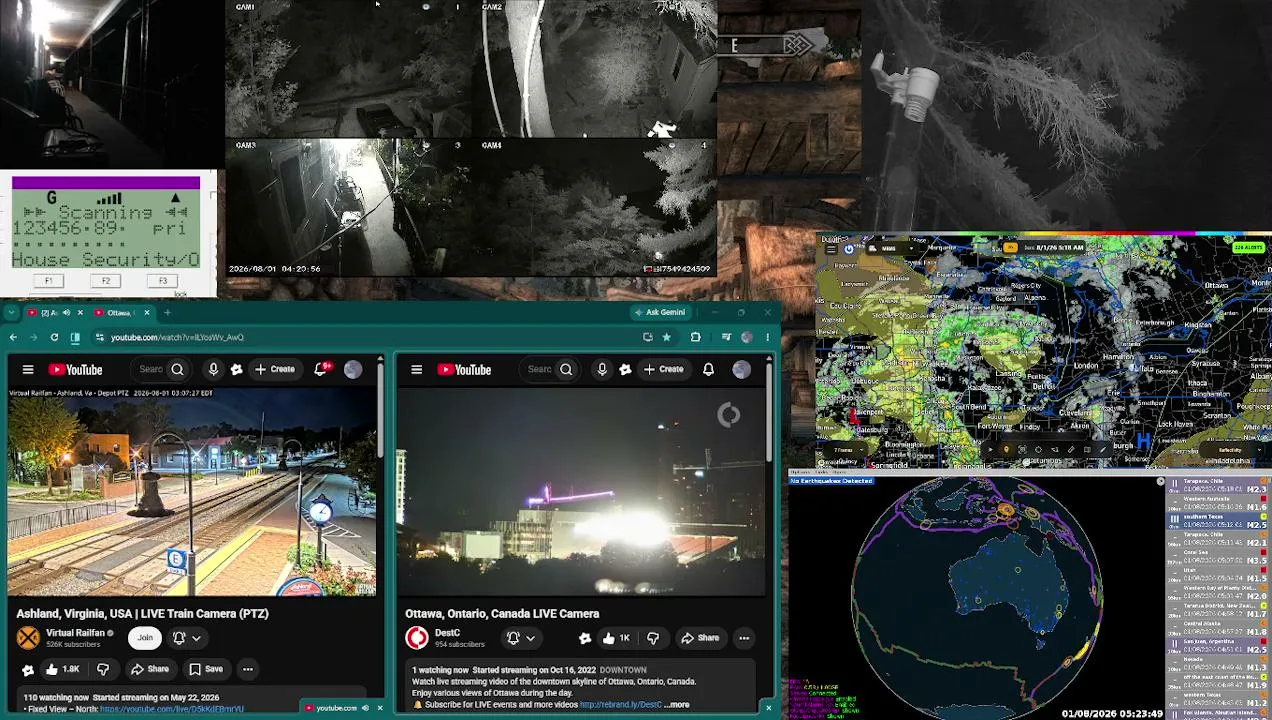
Task: Like the Ottawa video (1K)
Action: click(617, 638)
